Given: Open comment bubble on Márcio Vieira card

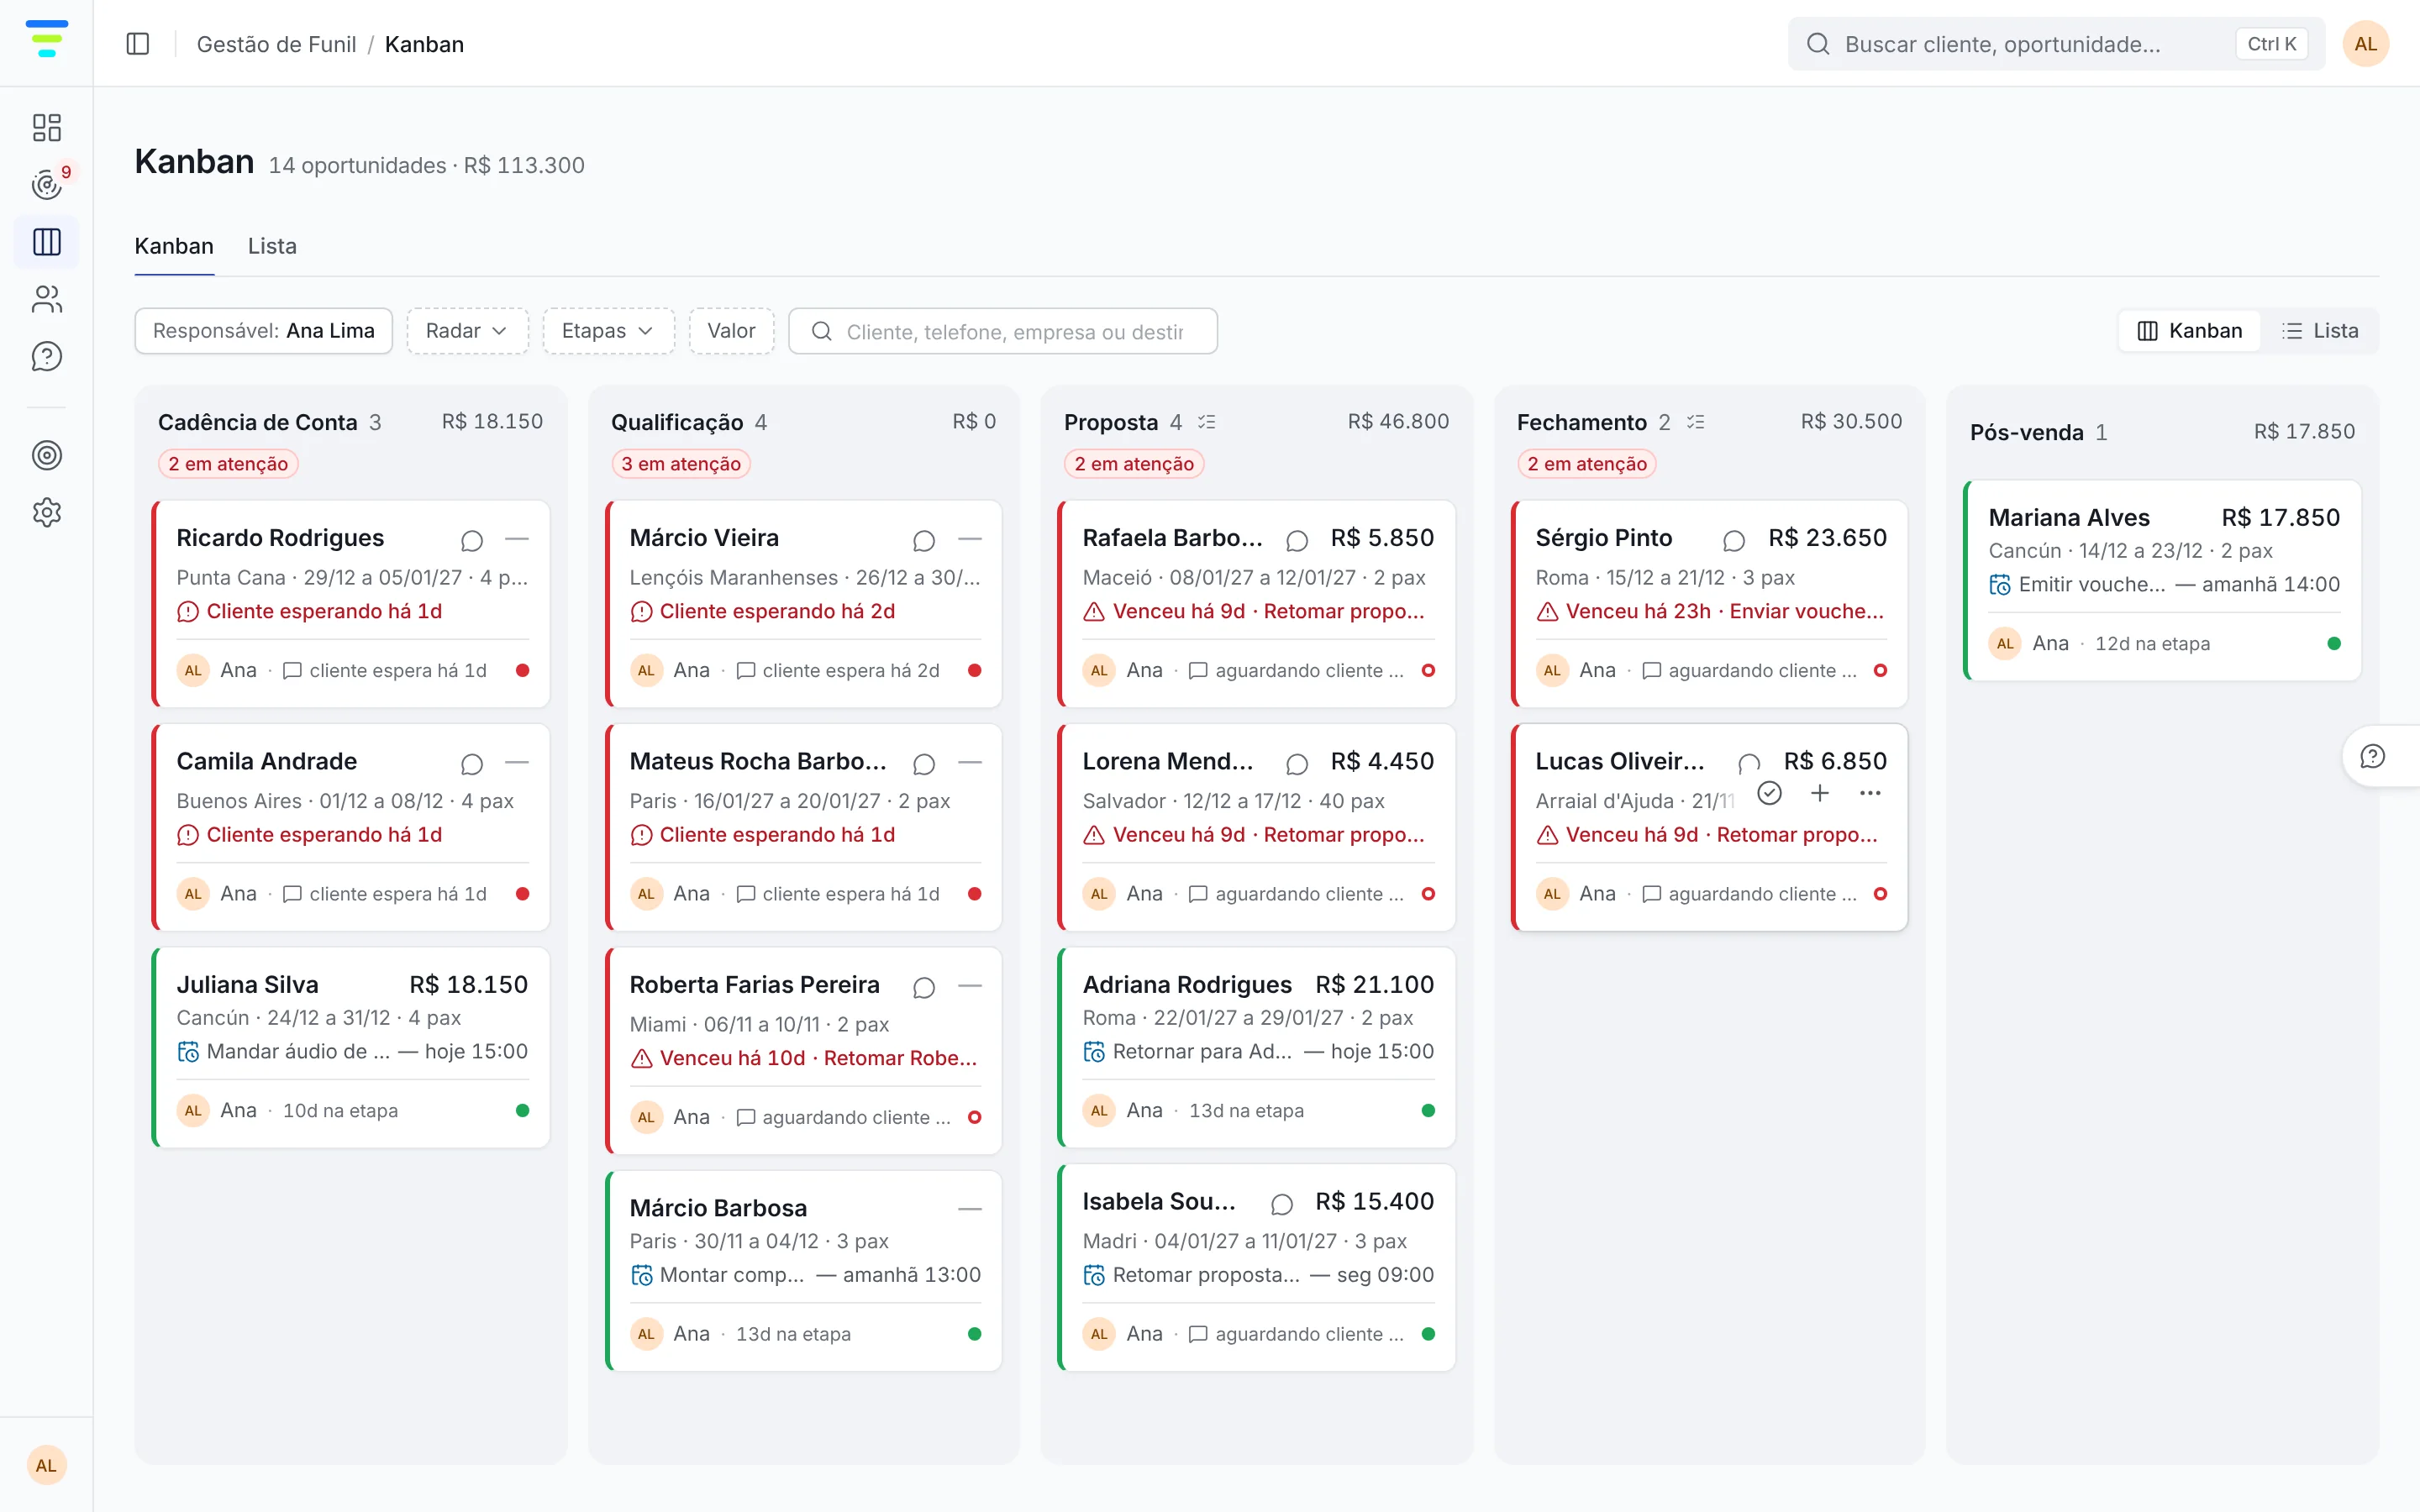Looking at the screenshot, I should pos(924,541).
